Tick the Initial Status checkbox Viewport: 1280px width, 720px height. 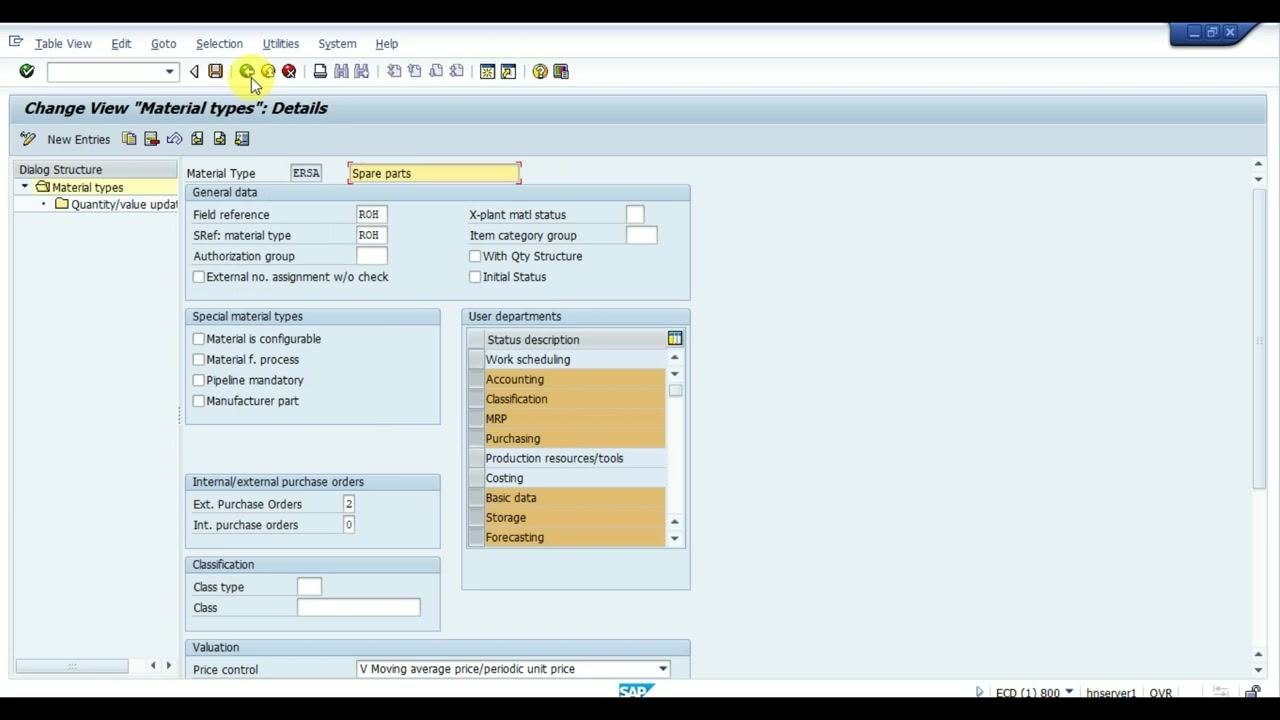tap(475, 277)
